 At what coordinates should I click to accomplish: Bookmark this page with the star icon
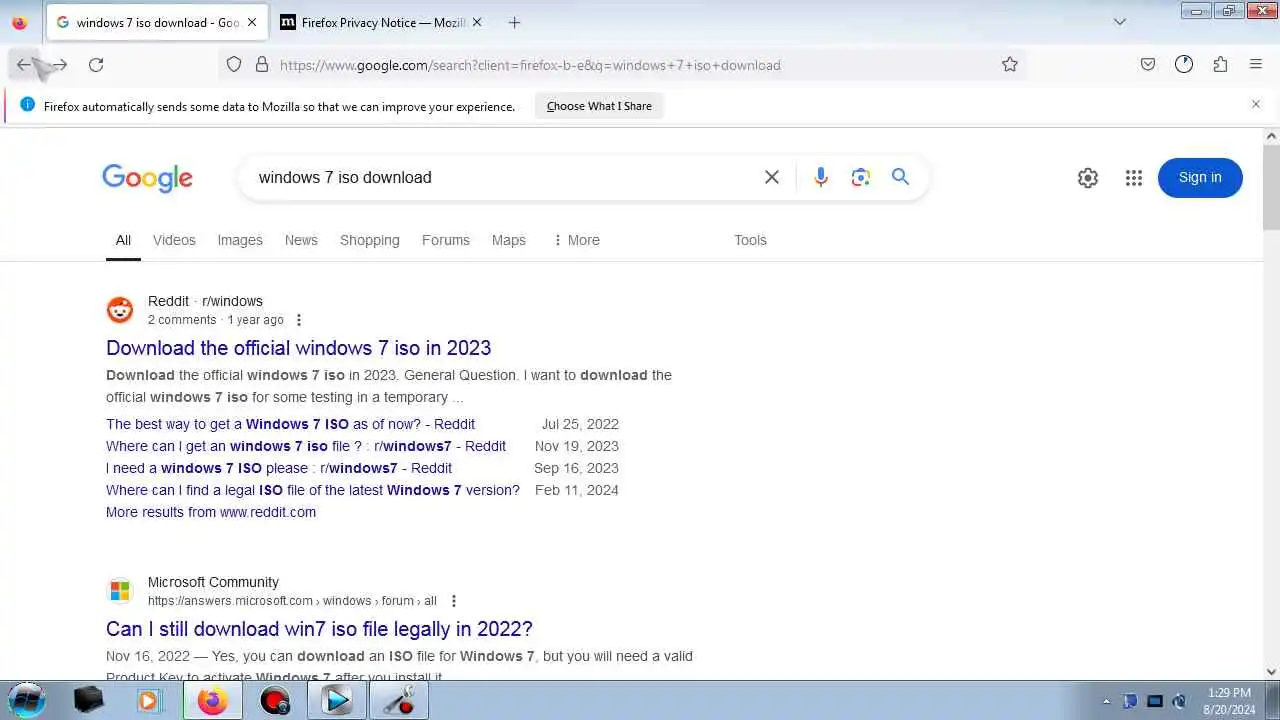pyautogui.click(x=1010, y=65)
